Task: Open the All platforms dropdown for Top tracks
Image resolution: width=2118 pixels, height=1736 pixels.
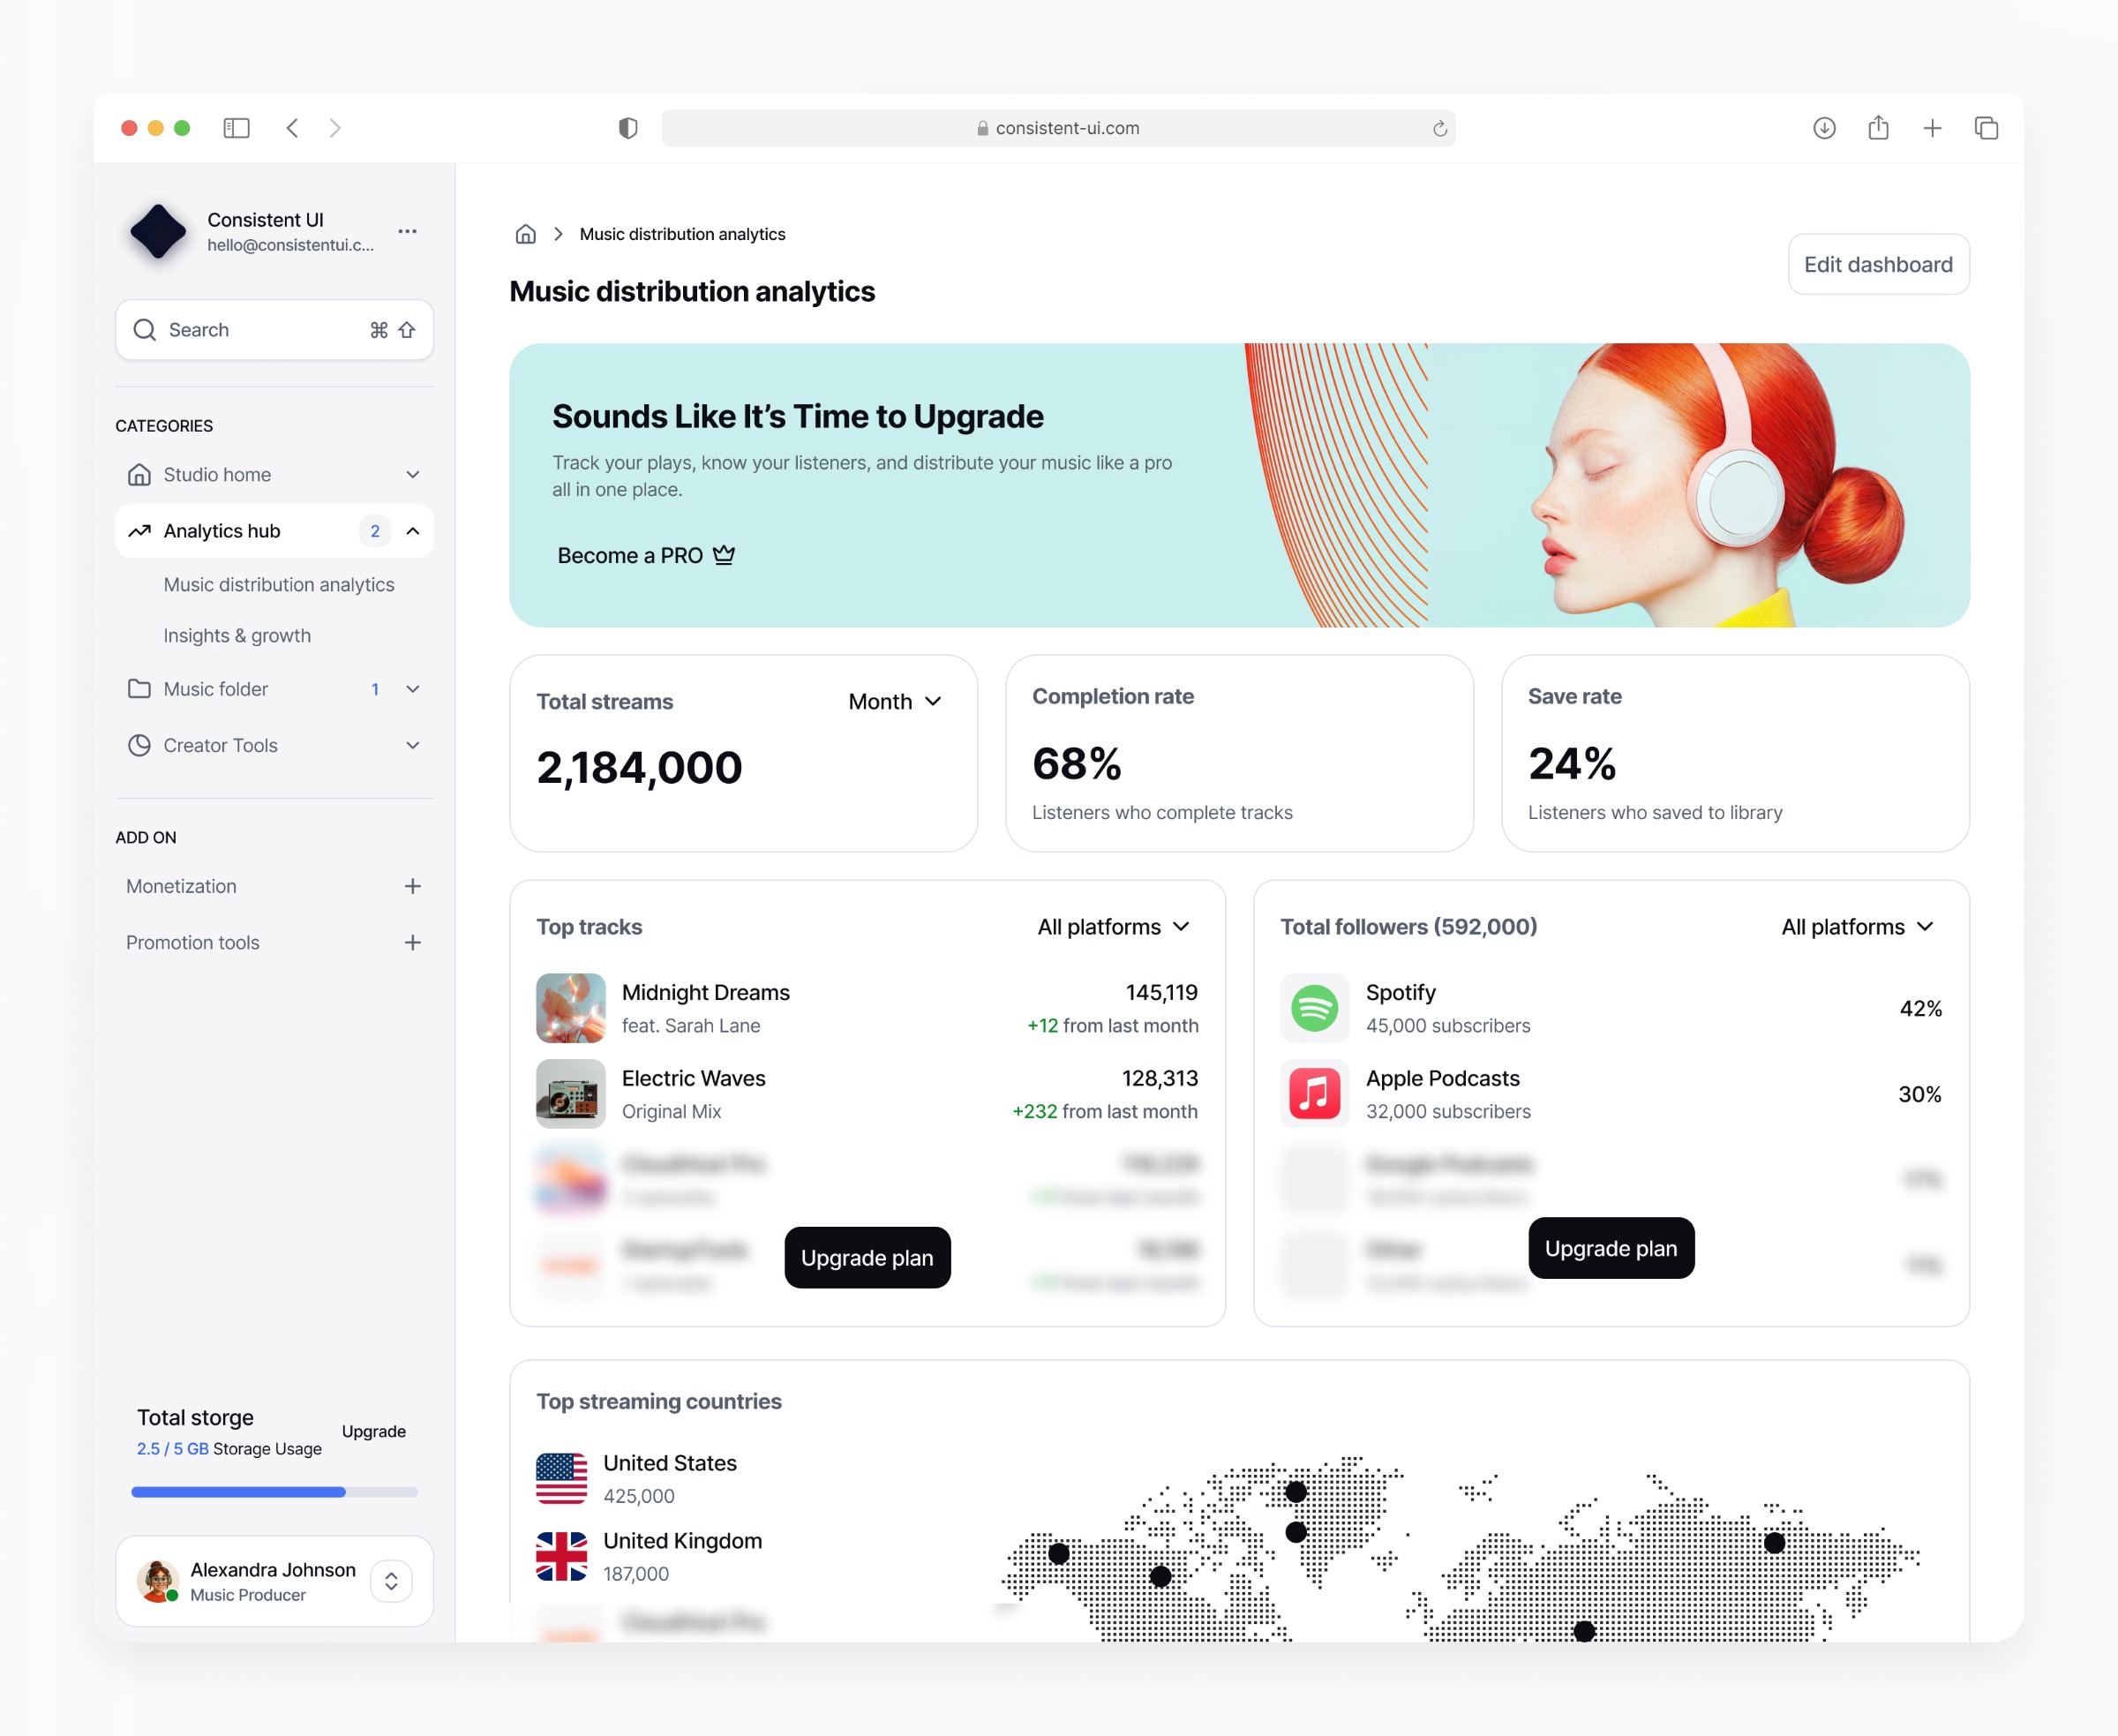Action: 1113,927
